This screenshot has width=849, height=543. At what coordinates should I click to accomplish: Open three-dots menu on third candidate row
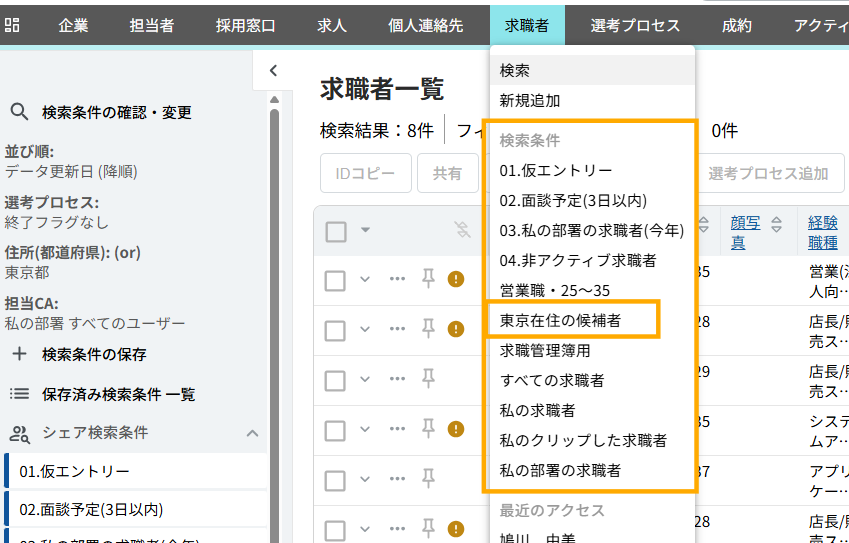[x=397, y=378]
